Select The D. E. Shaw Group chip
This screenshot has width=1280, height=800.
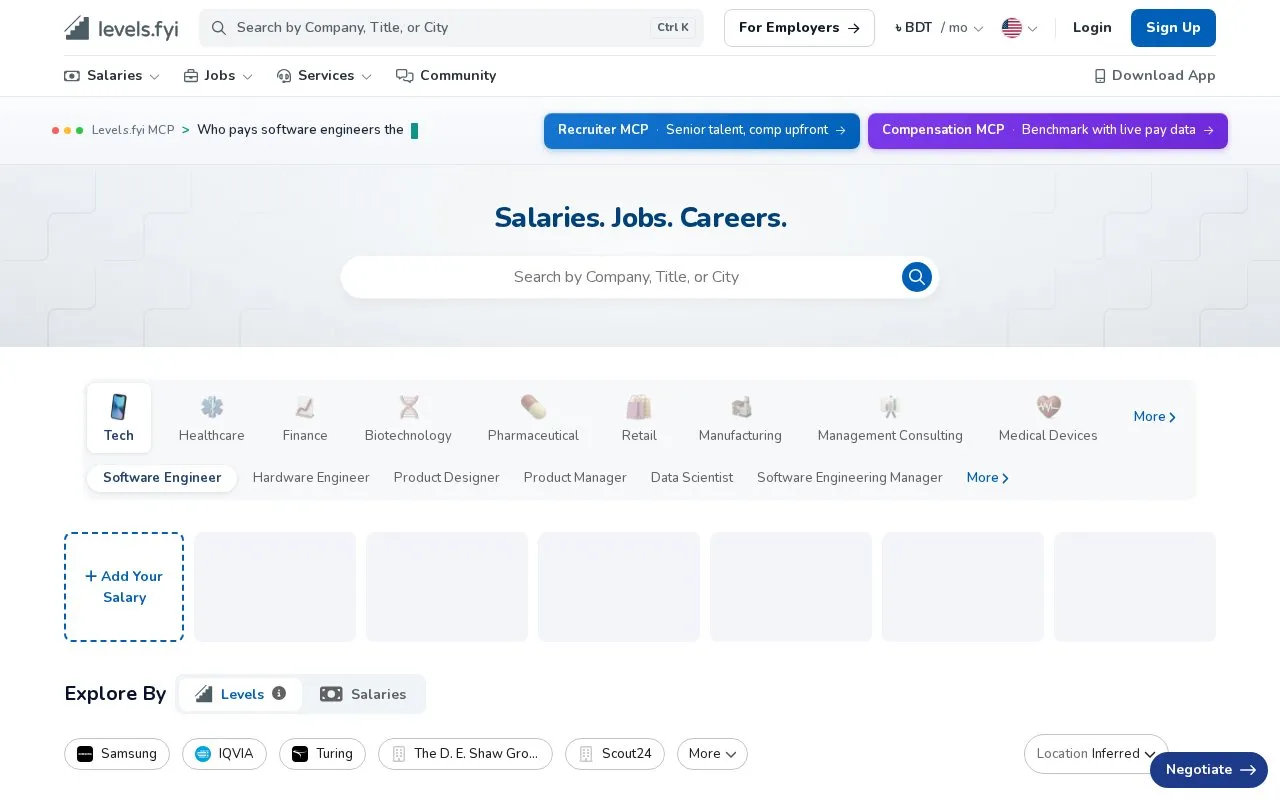[x=465, y=754]
